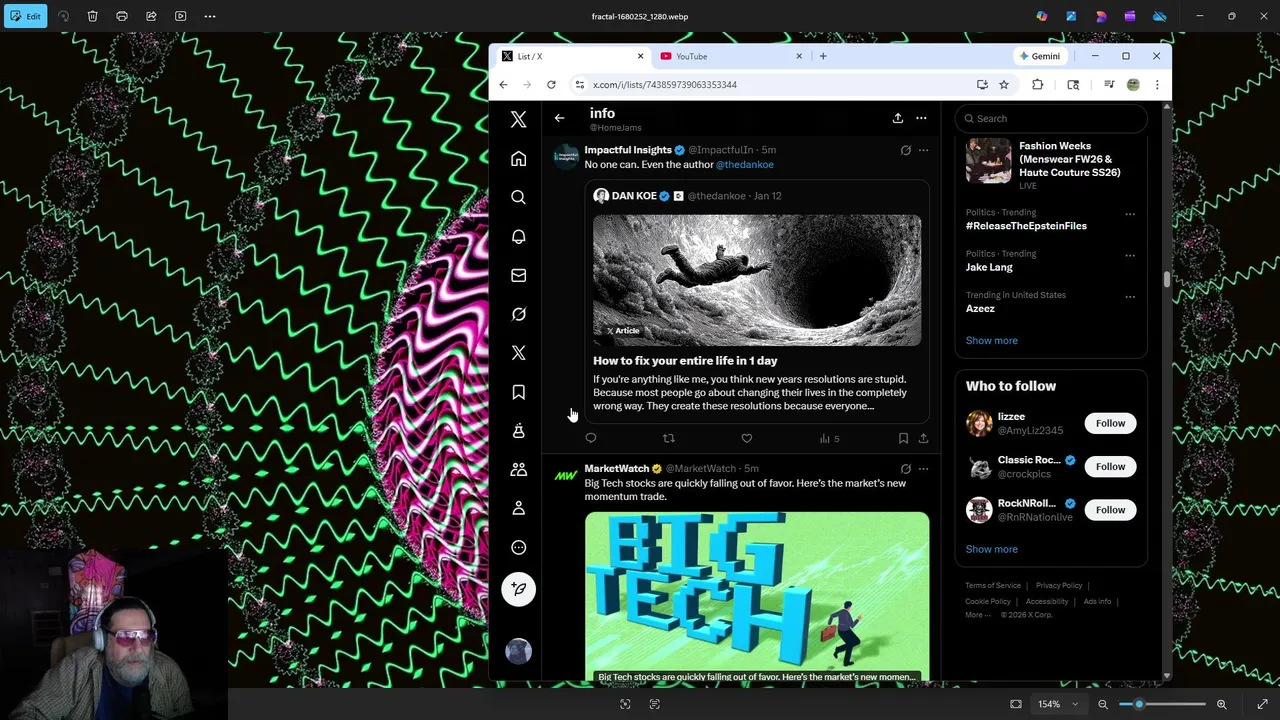Go to X home via logo

518,119
